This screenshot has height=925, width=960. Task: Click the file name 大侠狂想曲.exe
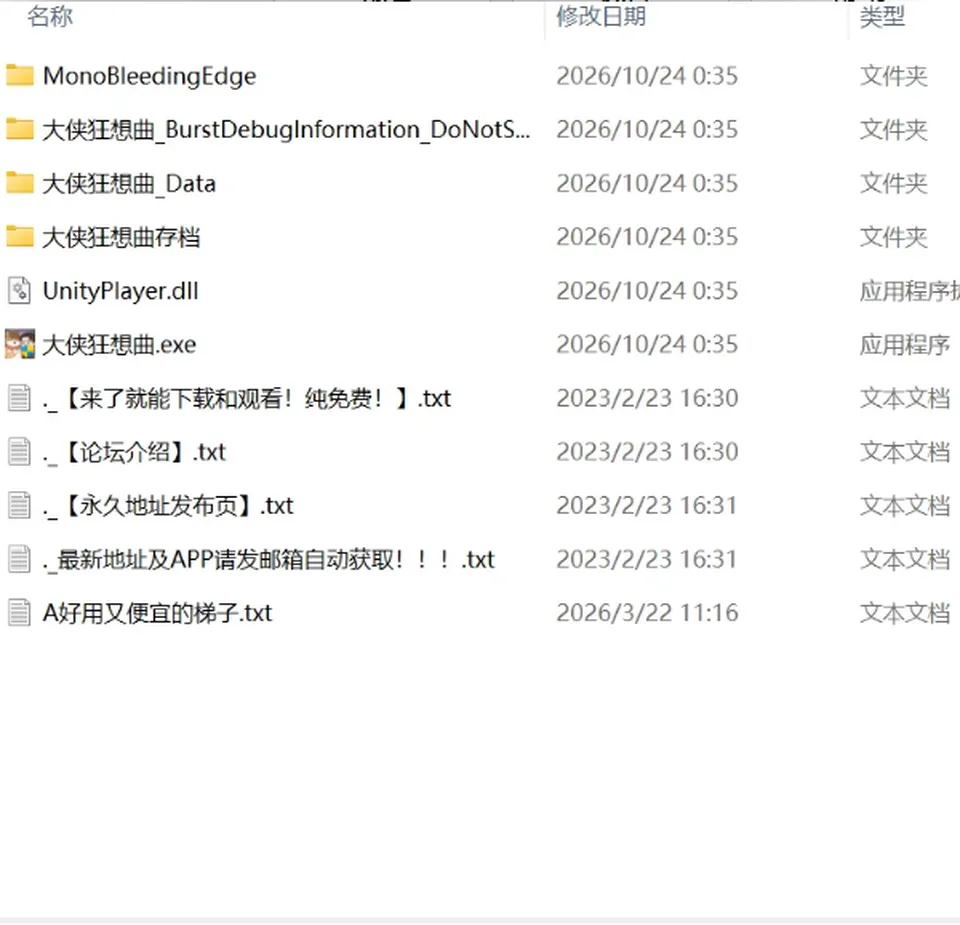click(x=119, y=345)
